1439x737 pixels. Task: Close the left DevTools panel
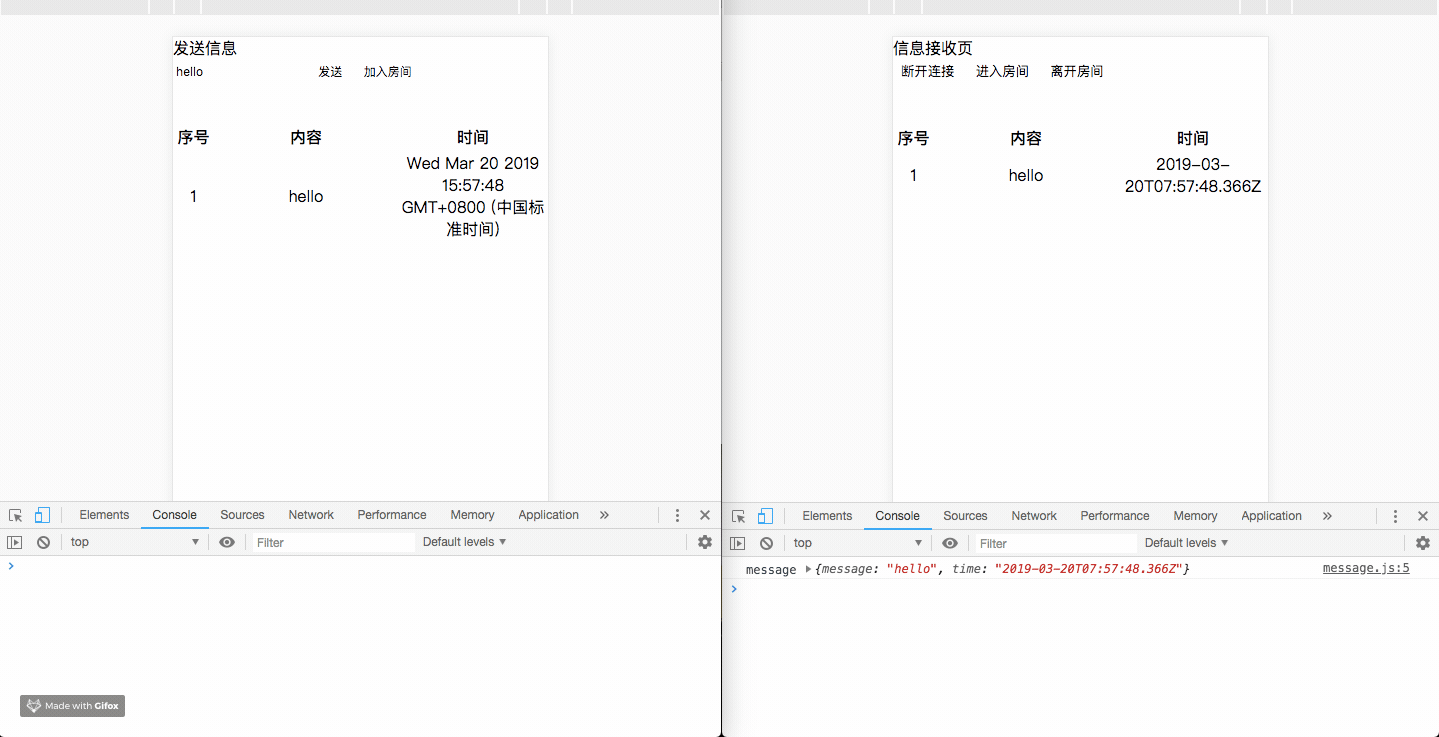[x=705, y=515]
